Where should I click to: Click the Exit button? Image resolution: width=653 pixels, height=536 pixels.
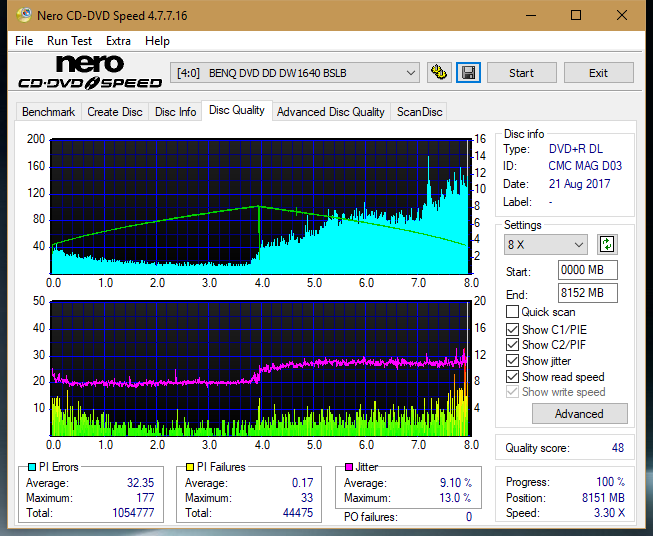pos(598,73)
